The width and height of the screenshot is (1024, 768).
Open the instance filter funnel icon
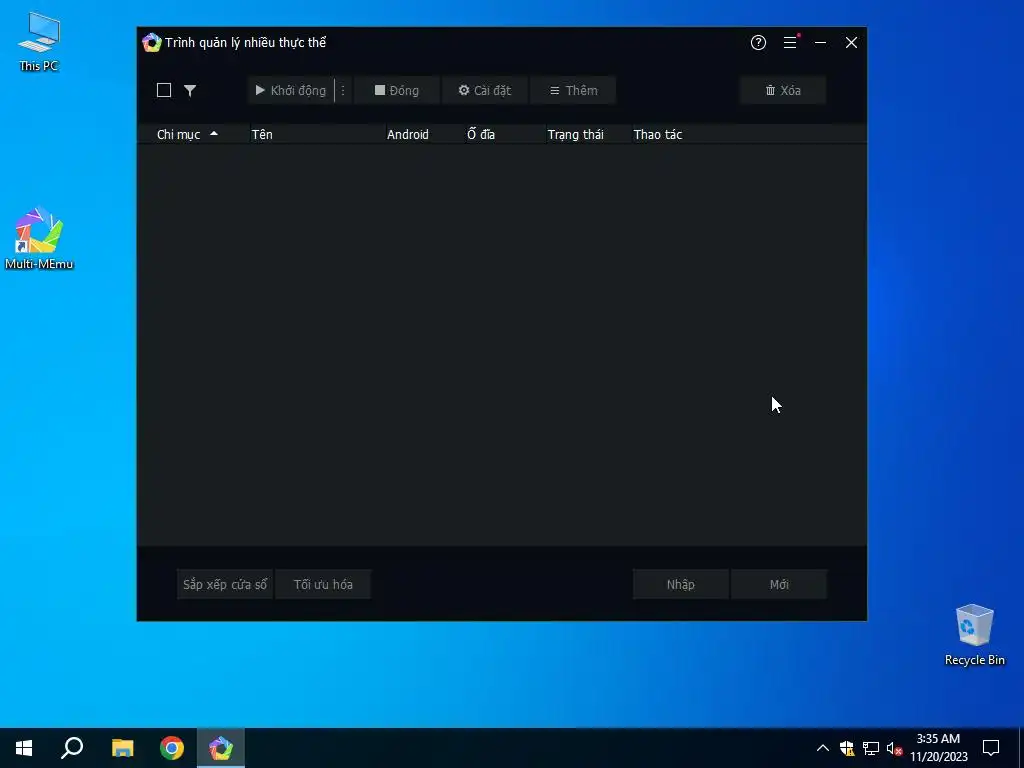click(190, 90)
